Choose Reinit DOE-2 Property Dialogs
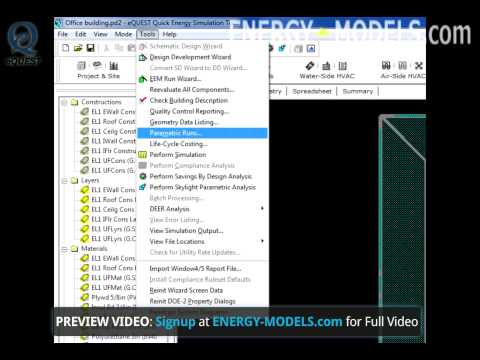 tap(202, 301)
